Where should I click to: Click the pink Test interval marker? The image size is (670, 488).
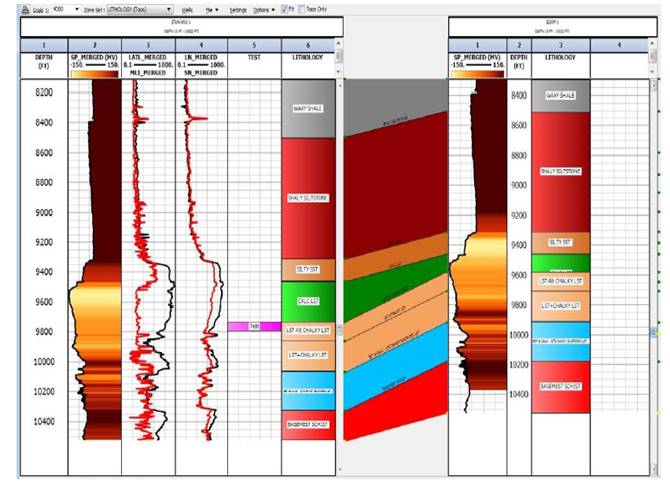[x=253, y=326]
